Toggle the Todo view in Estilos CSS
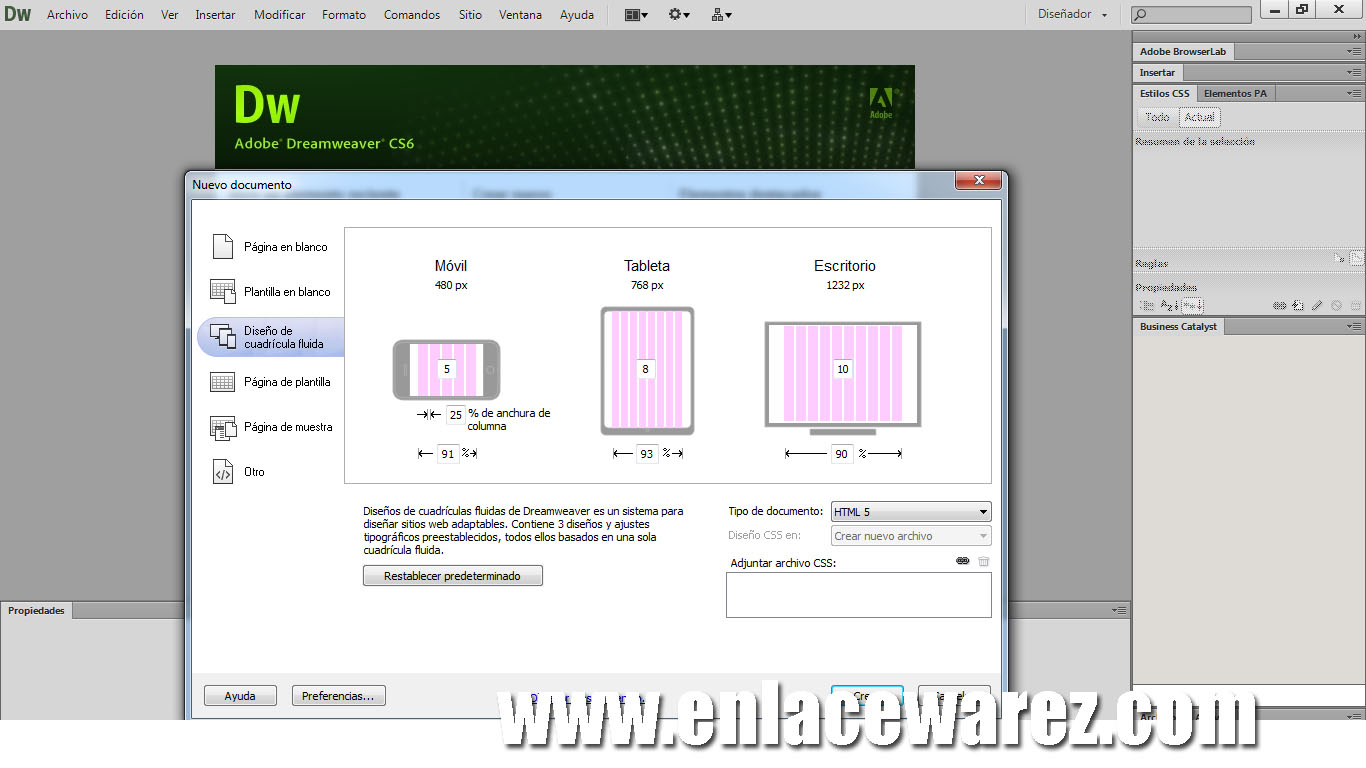 tap(1157, 117)
